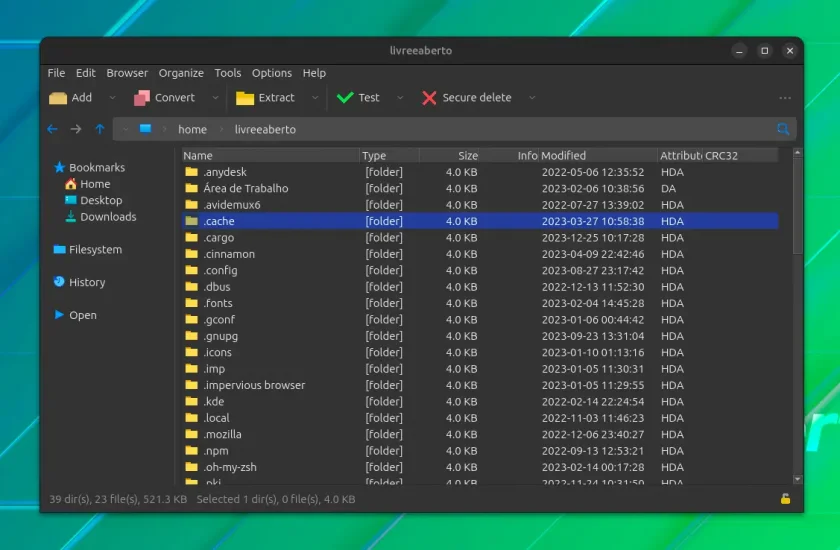The height and width of the screenshot is (550, 840).
Task: Select the .fonts folder row
Action: (x=480, y=303)
